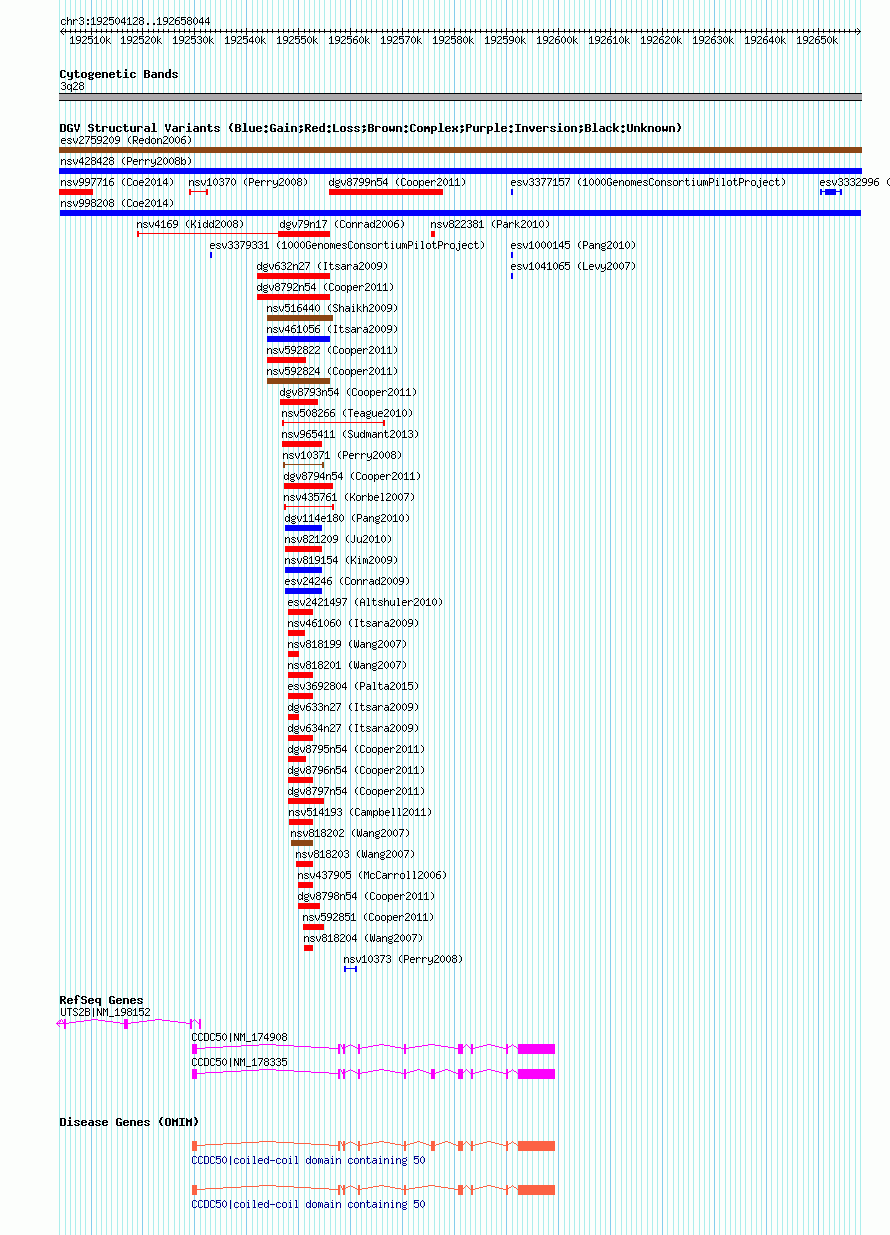Click nsv10370 (Perry2008) variant label

[248, 182]
